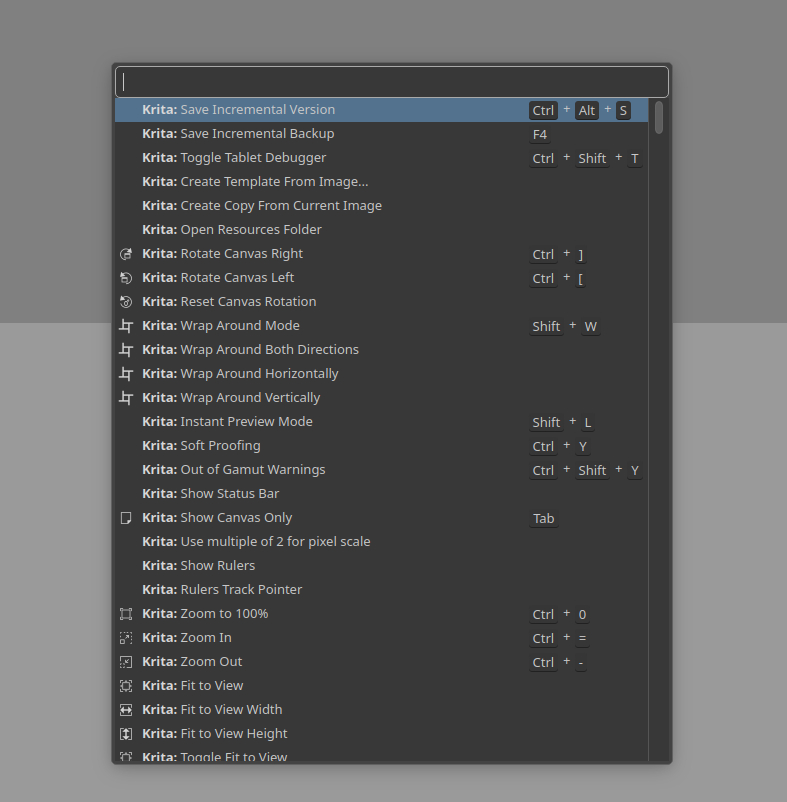787x802 pixels.
Task: Pick Show Status Bar command
Action: [229, 494]
